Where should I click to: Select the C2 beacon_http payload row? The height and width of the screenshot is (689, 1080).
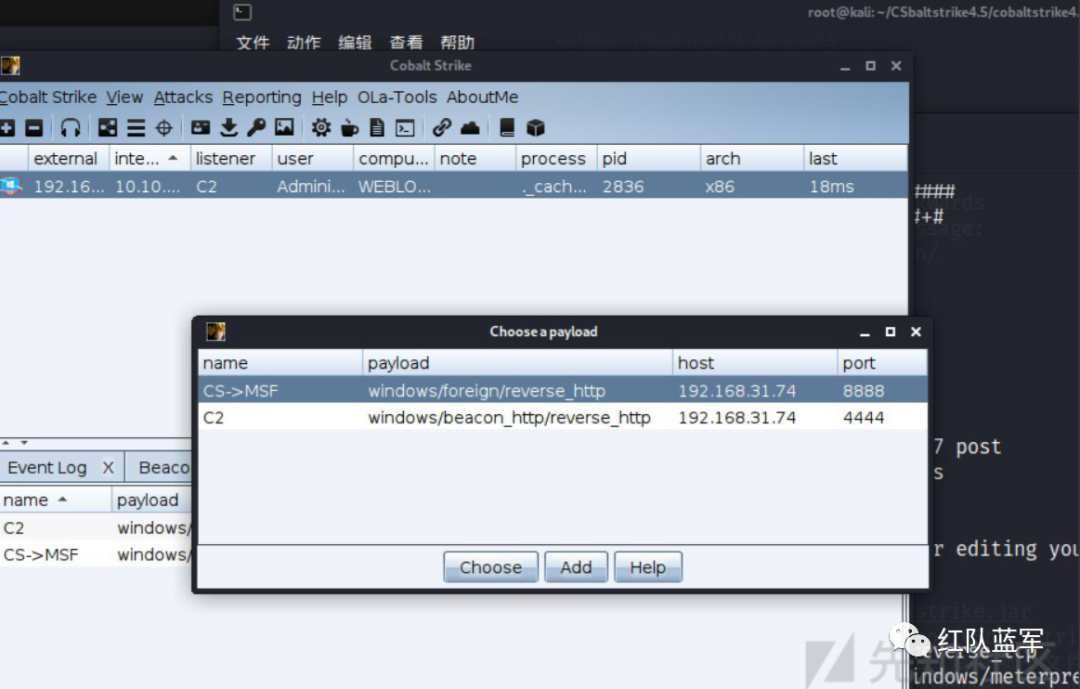(x=562, y=418)
